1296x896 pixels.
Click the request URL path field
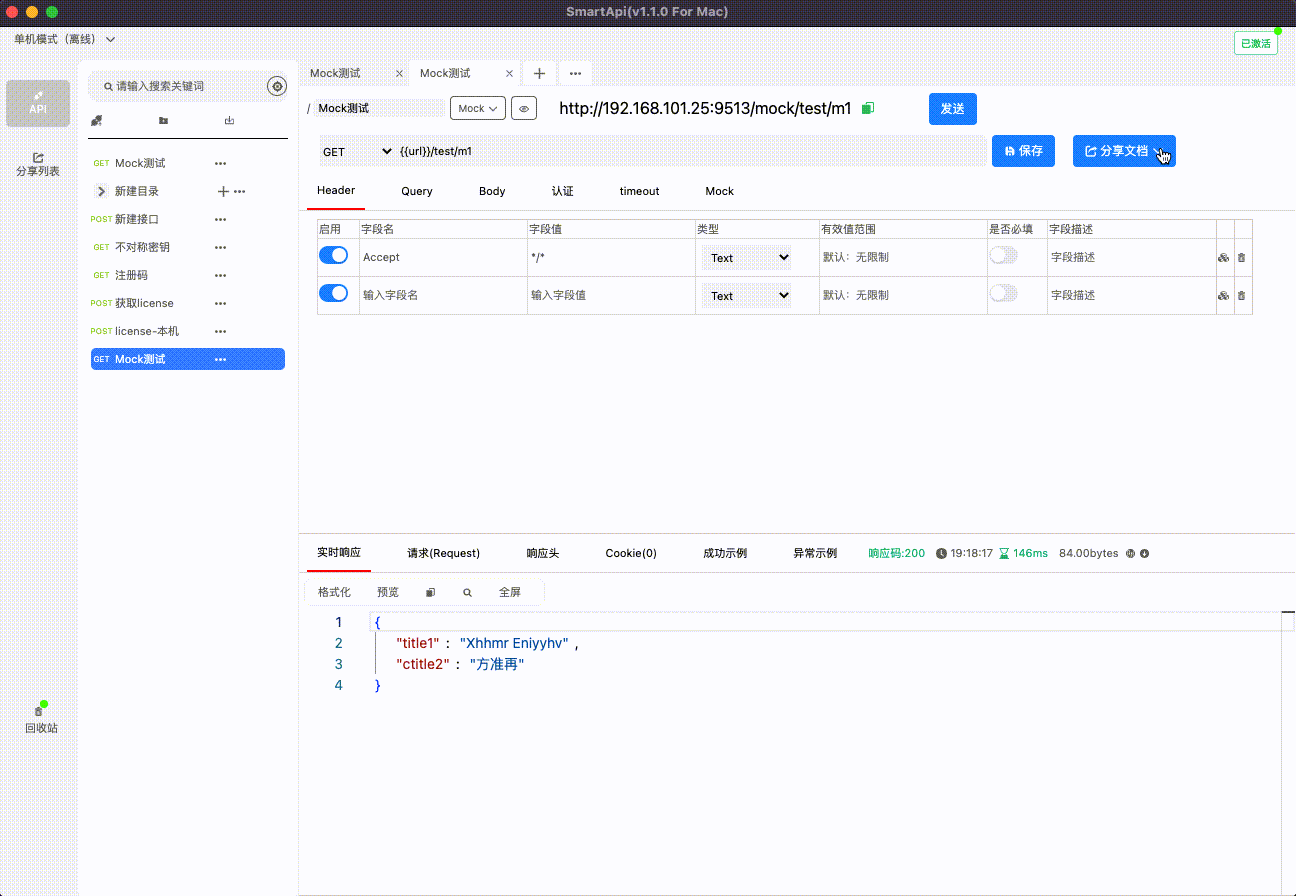click(x=690, y=152)
